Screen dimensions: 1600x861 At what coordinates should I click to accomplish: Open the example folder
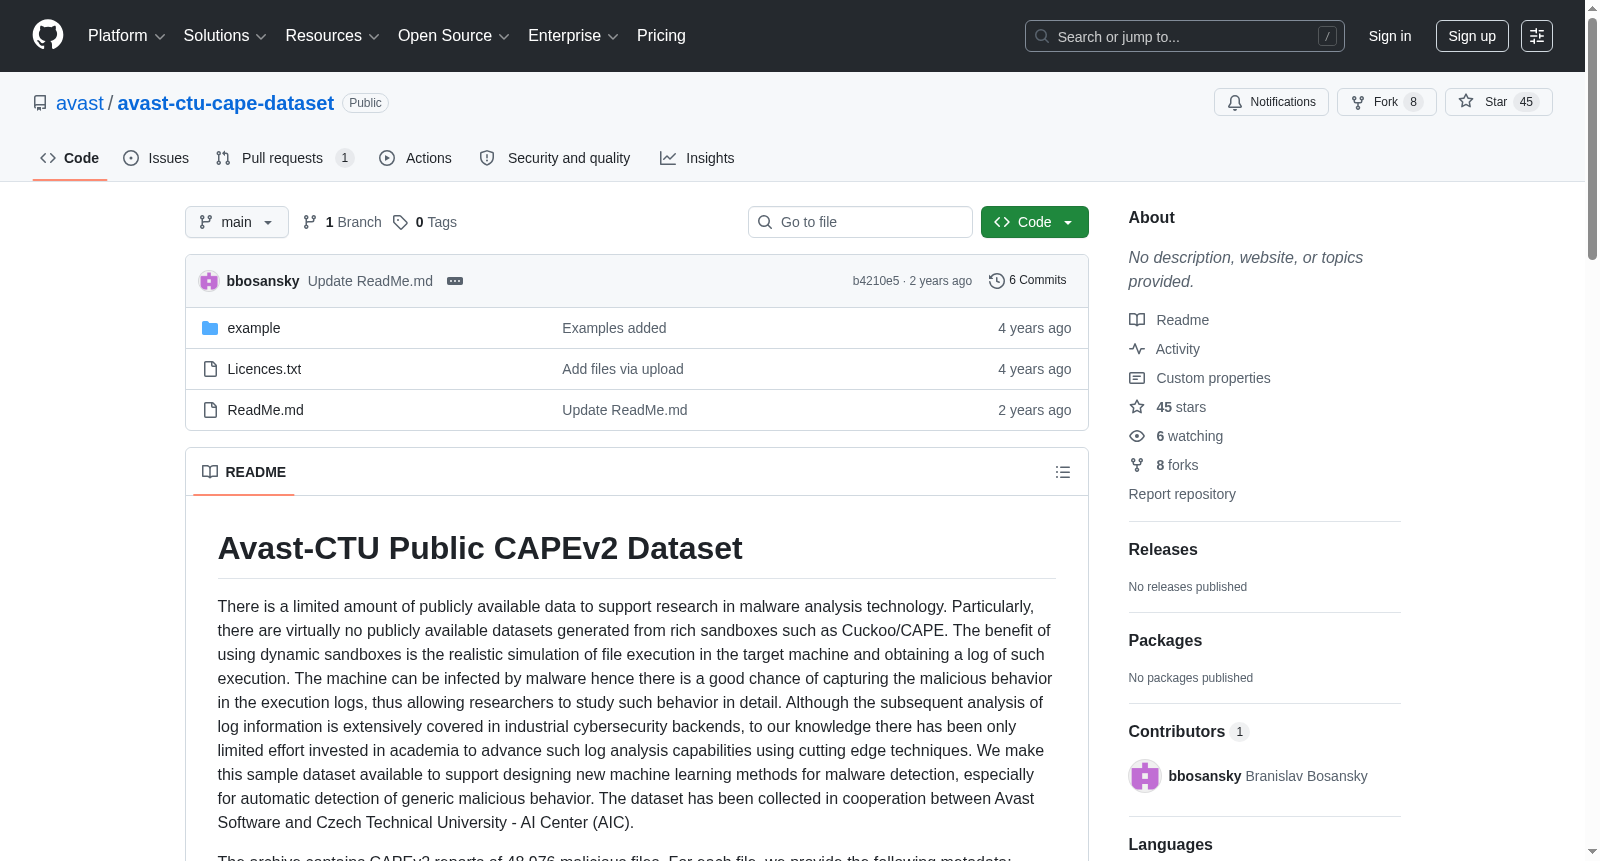click(x=254, y=328)
